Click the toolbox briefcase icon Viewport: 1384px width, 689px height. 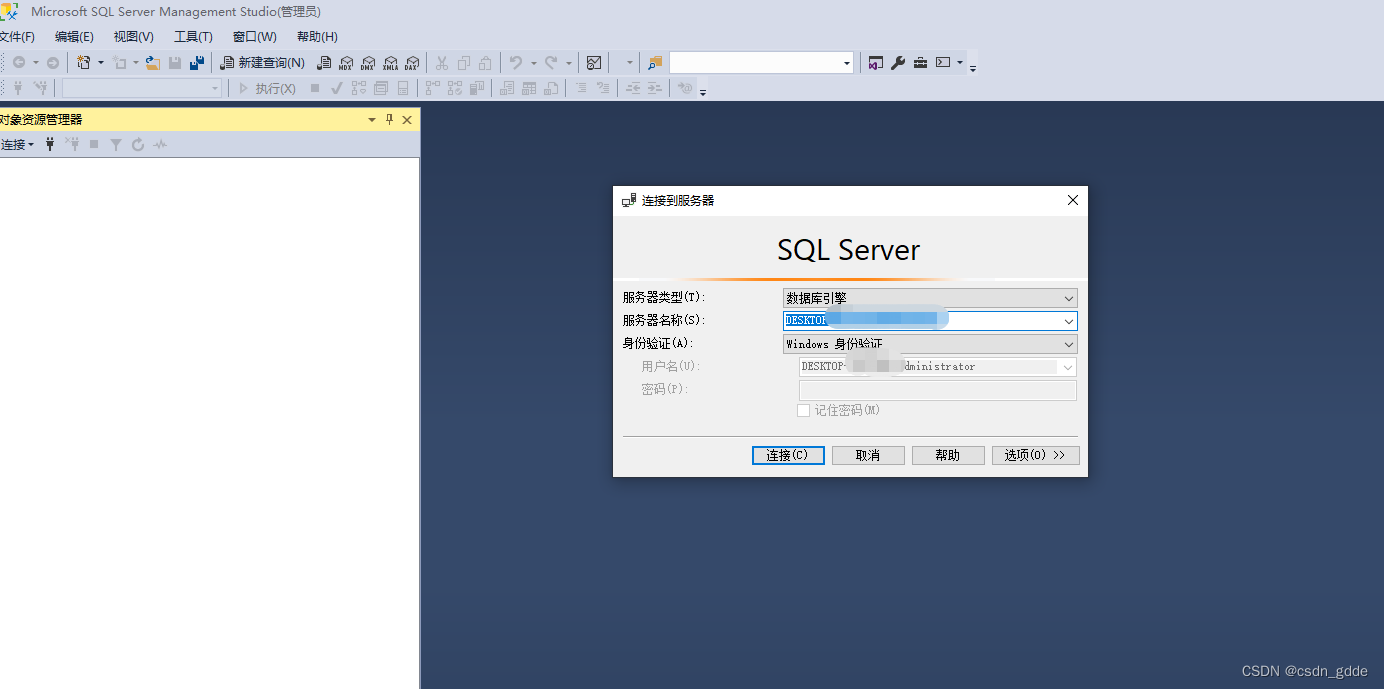920,62
